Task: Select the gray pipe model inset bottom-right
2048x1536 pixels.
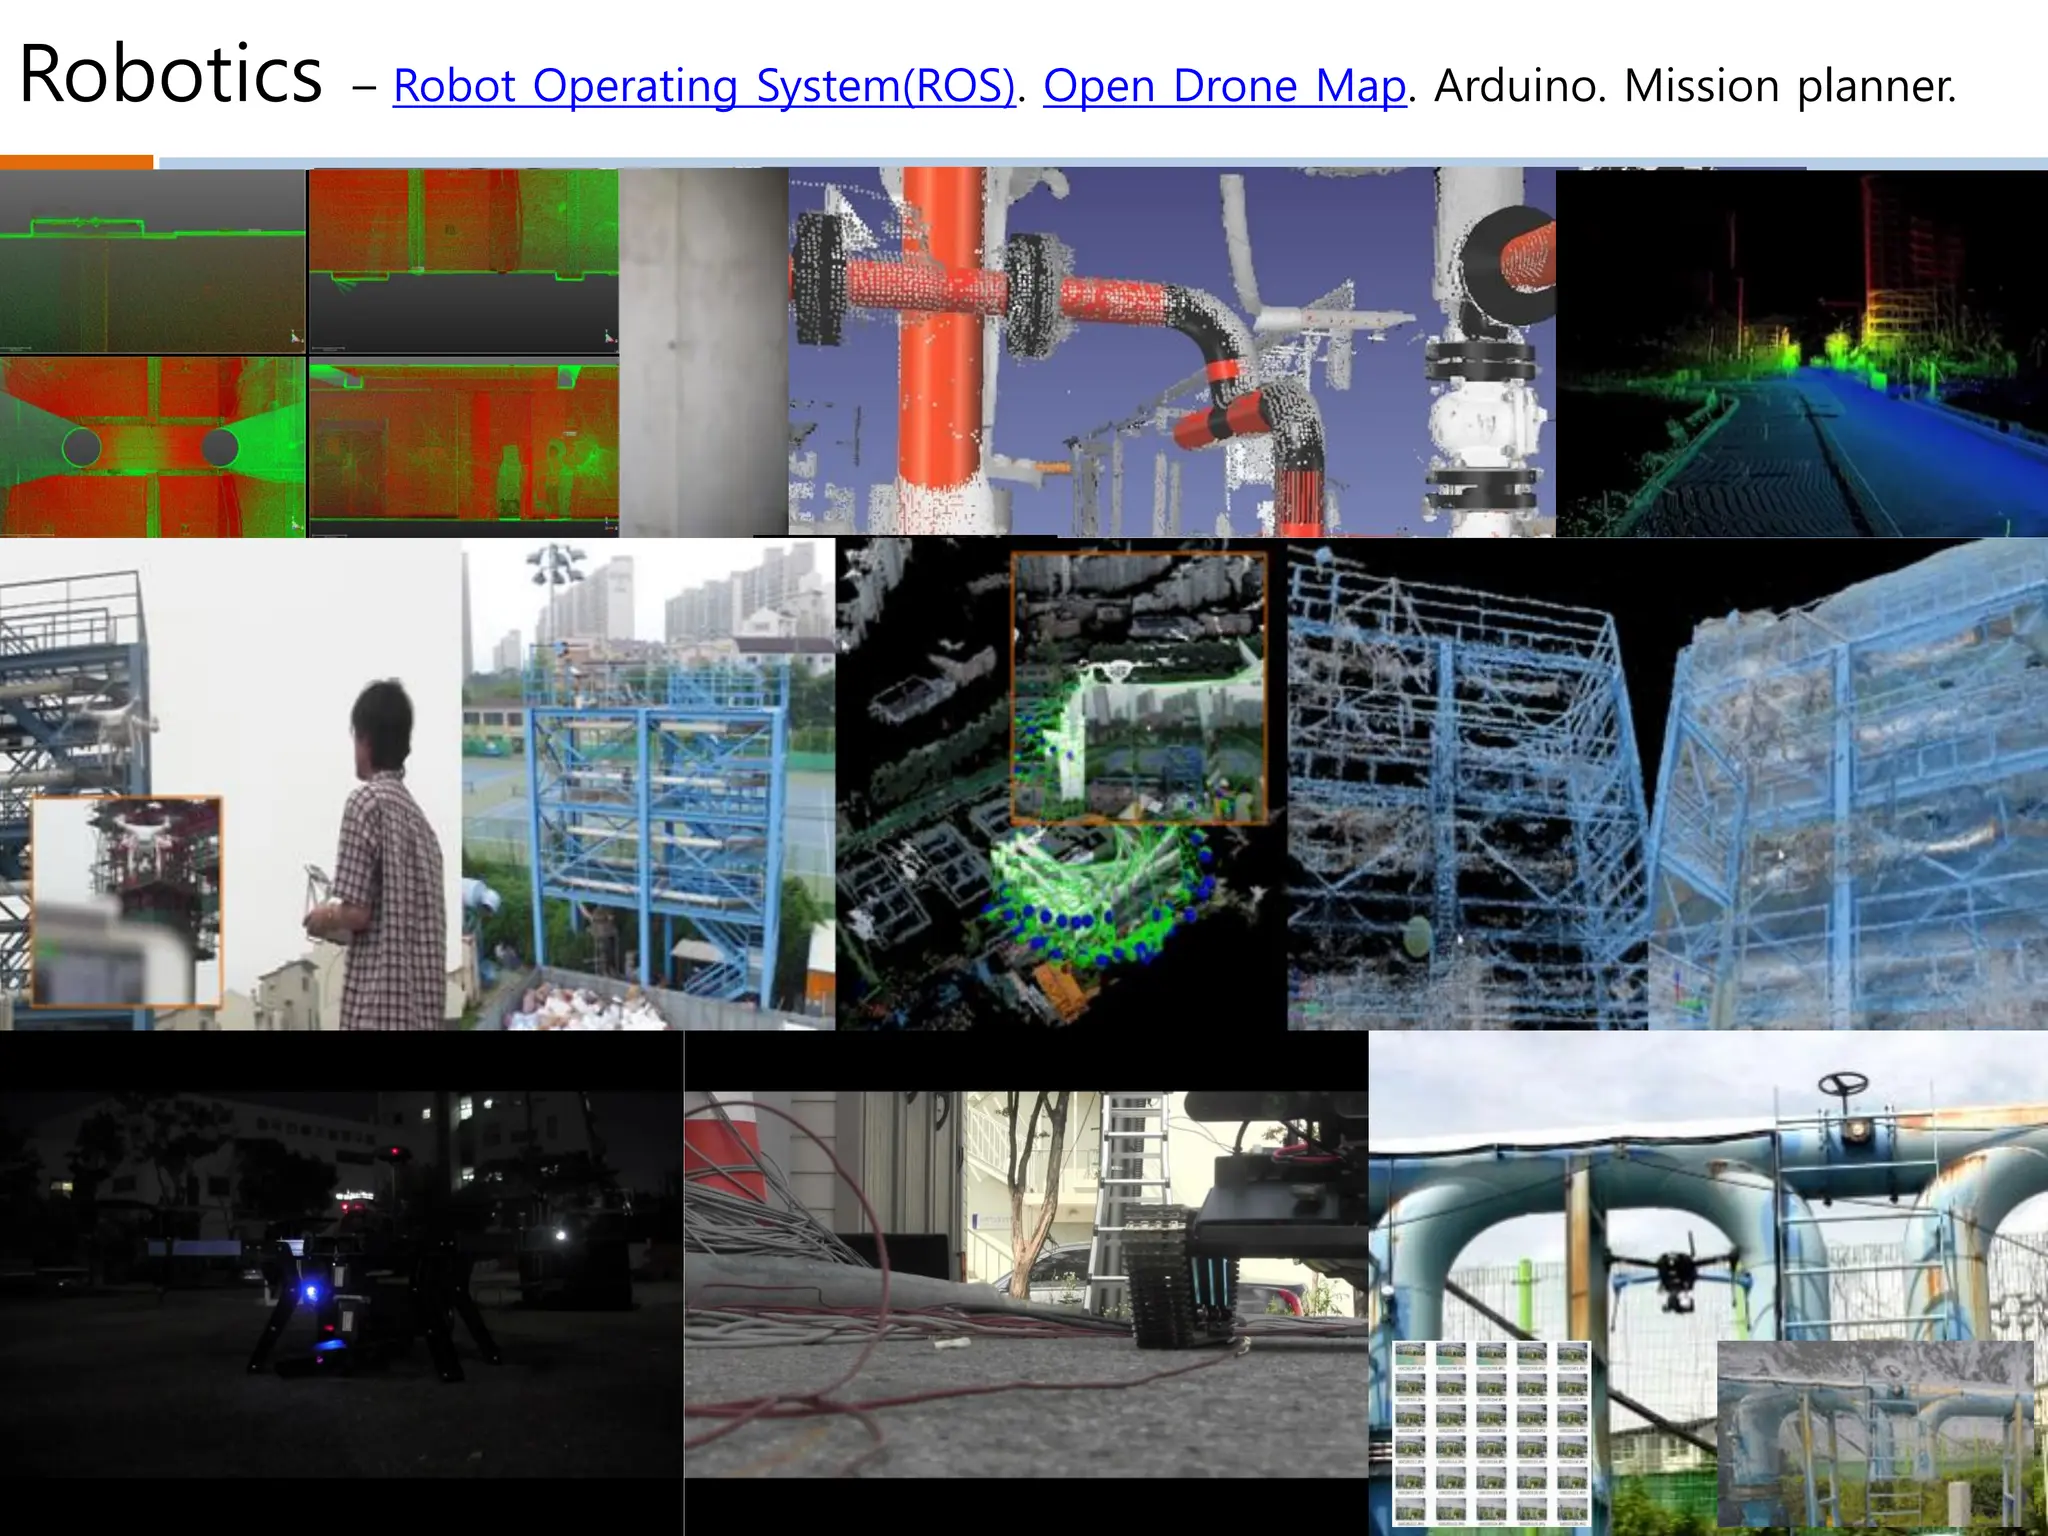Action: click(1874, 1434)
